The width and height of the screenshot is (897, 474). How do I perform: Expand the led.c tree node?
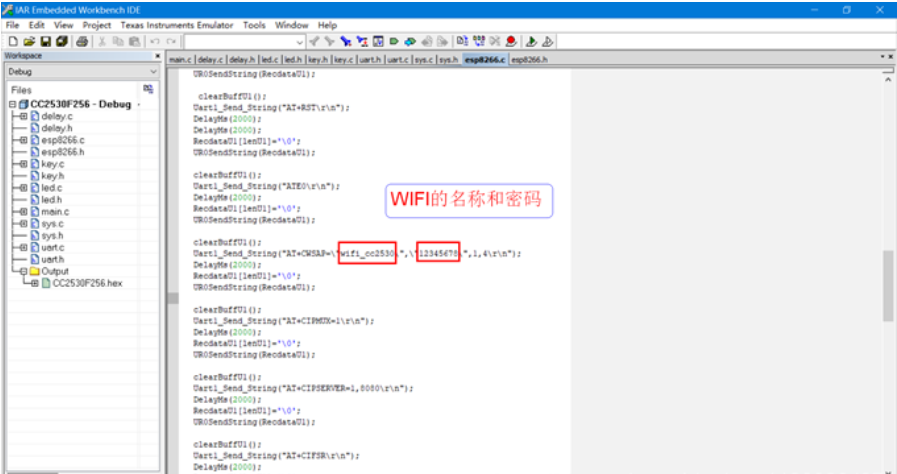point(23,188)
